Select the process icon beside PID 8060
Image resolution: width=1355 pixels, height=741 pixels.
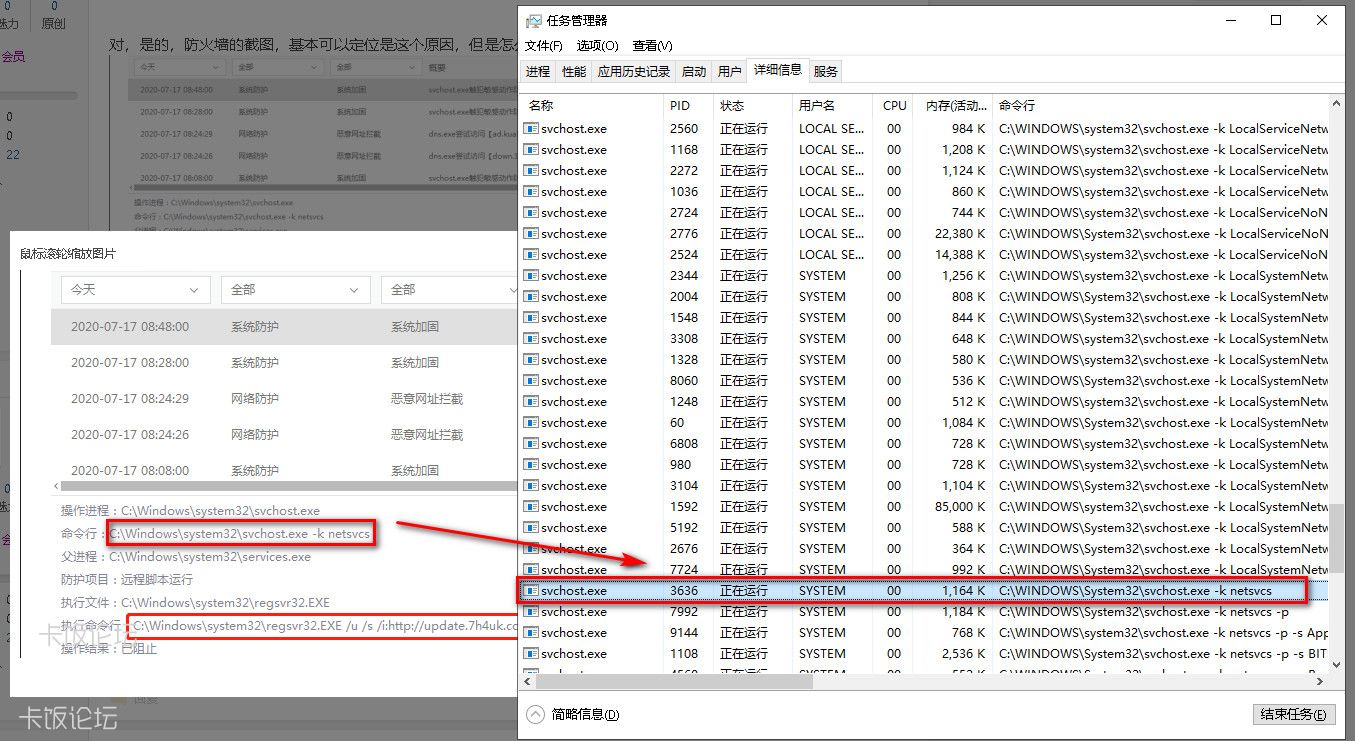tap(532, 381)
